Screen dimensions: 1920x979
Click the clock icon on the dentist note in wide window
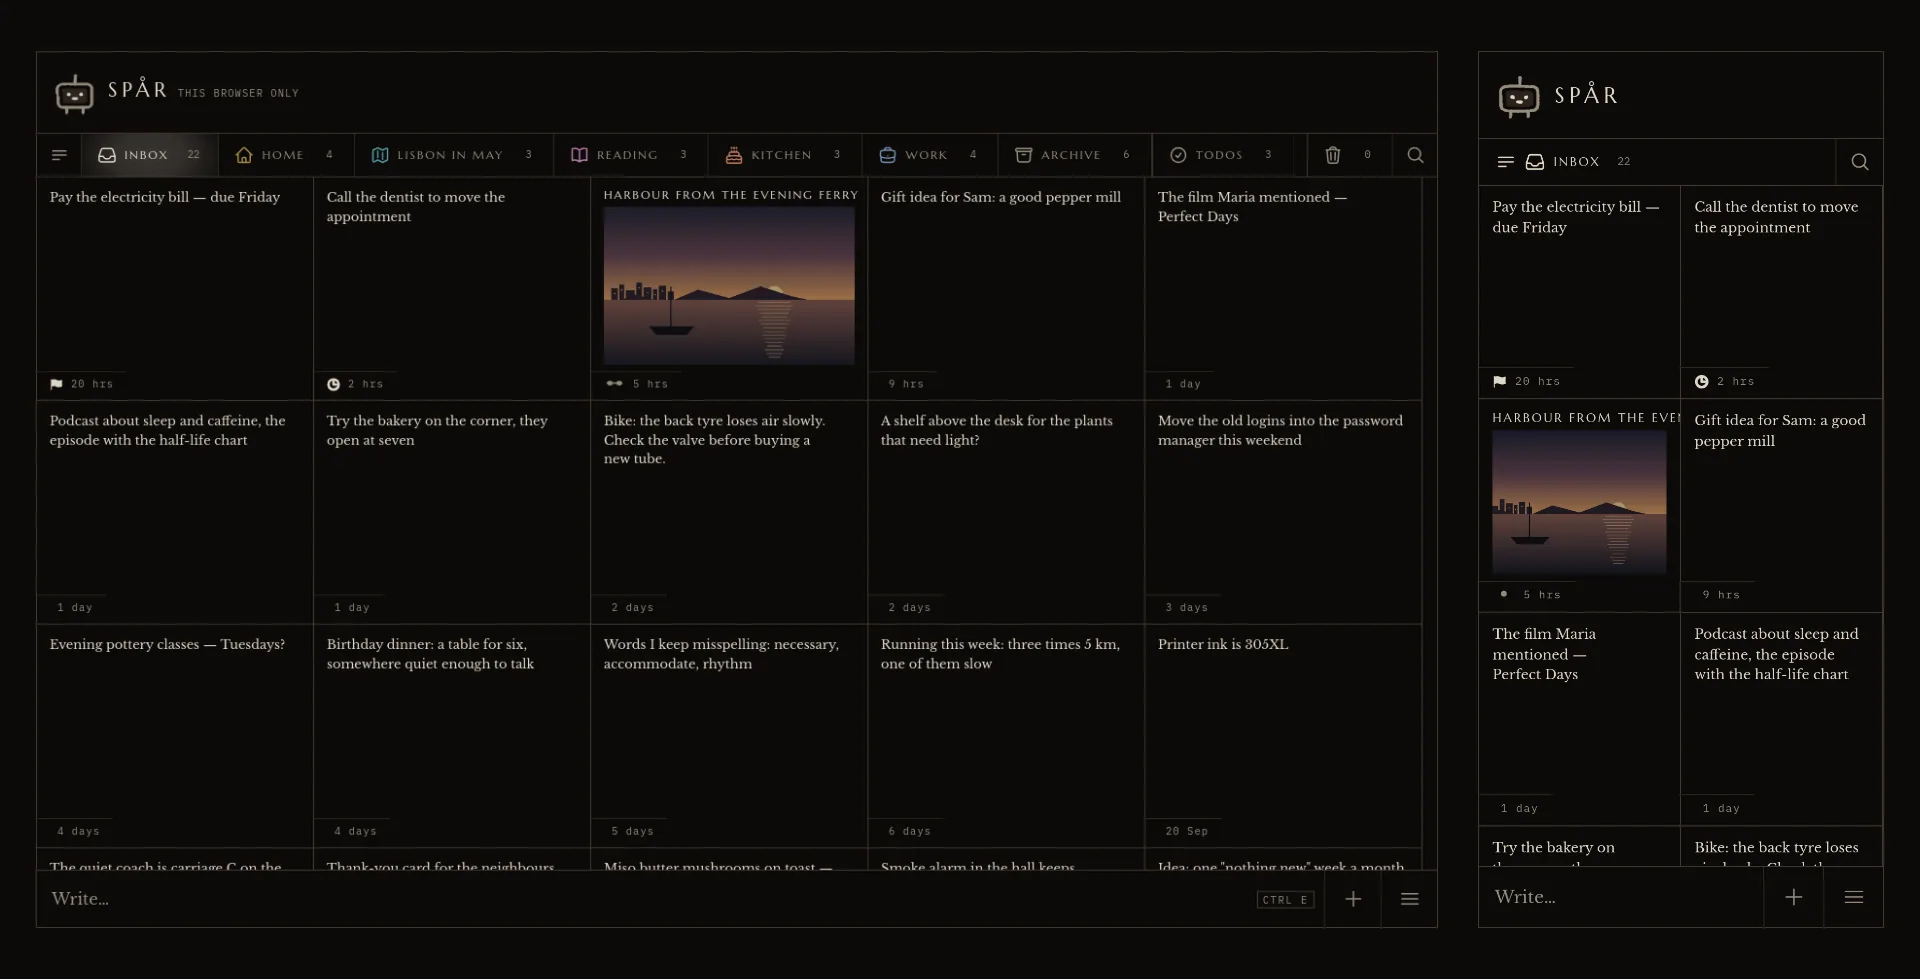pos(333,384)
